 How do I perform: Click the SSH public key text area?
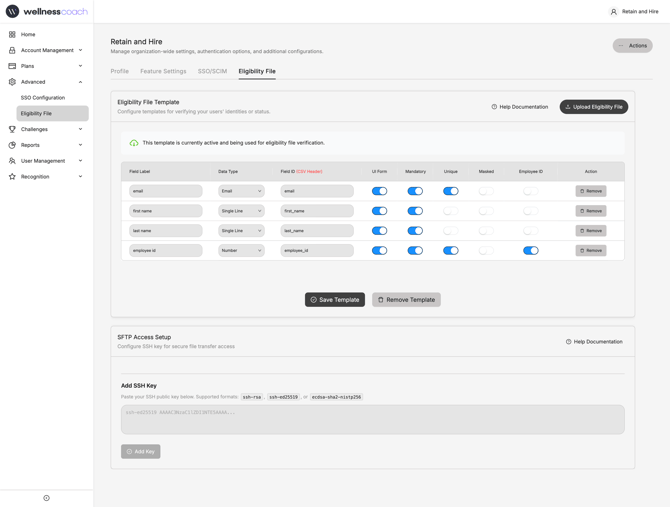(372, 419)
